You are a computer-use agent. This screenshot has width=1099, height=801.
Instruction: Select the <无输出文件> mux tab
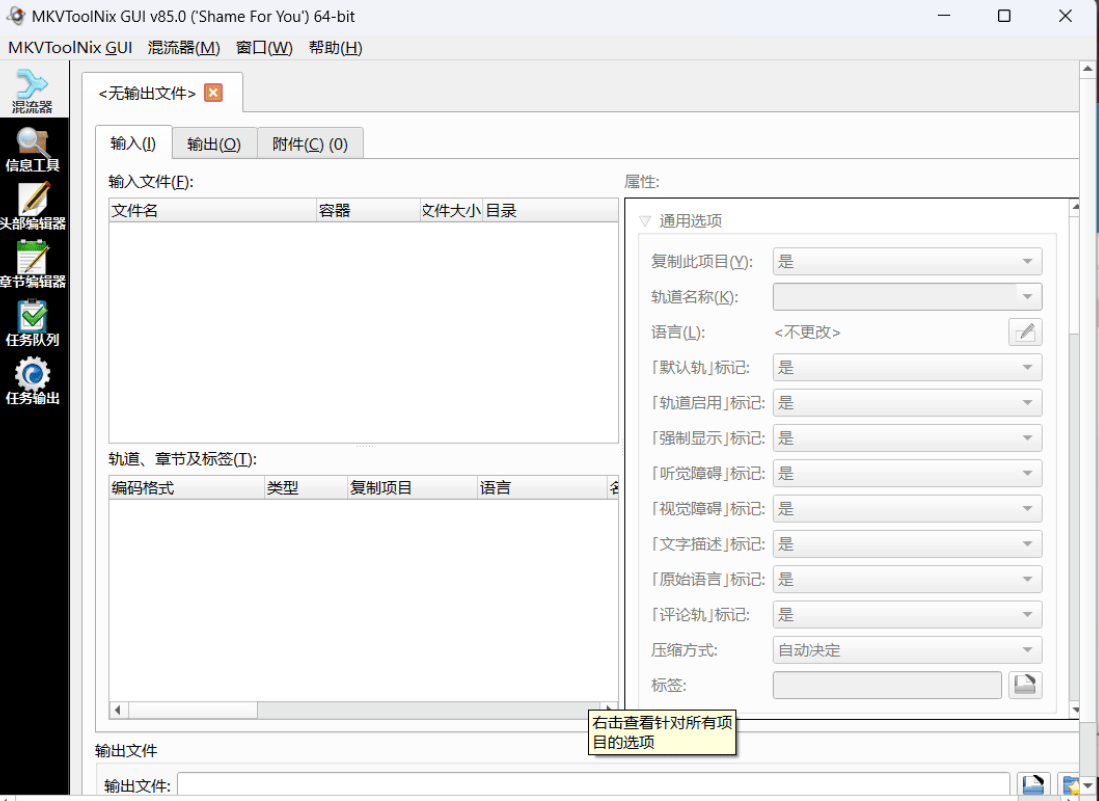pos(147,93)
